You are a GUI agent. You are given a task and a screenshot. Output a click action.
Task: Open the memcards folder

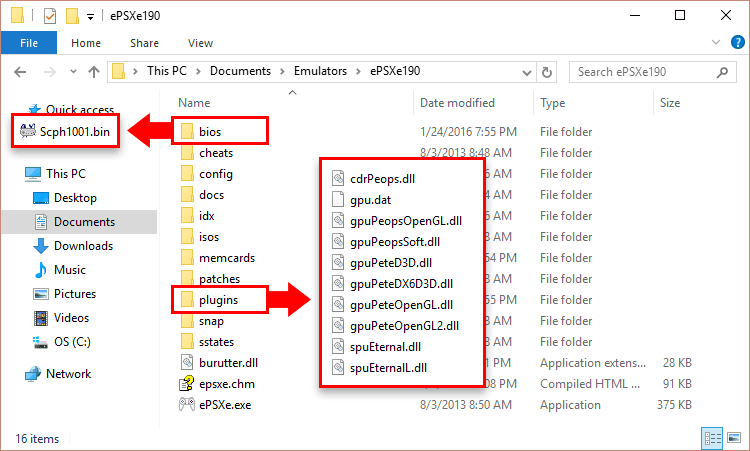point(221,258)
